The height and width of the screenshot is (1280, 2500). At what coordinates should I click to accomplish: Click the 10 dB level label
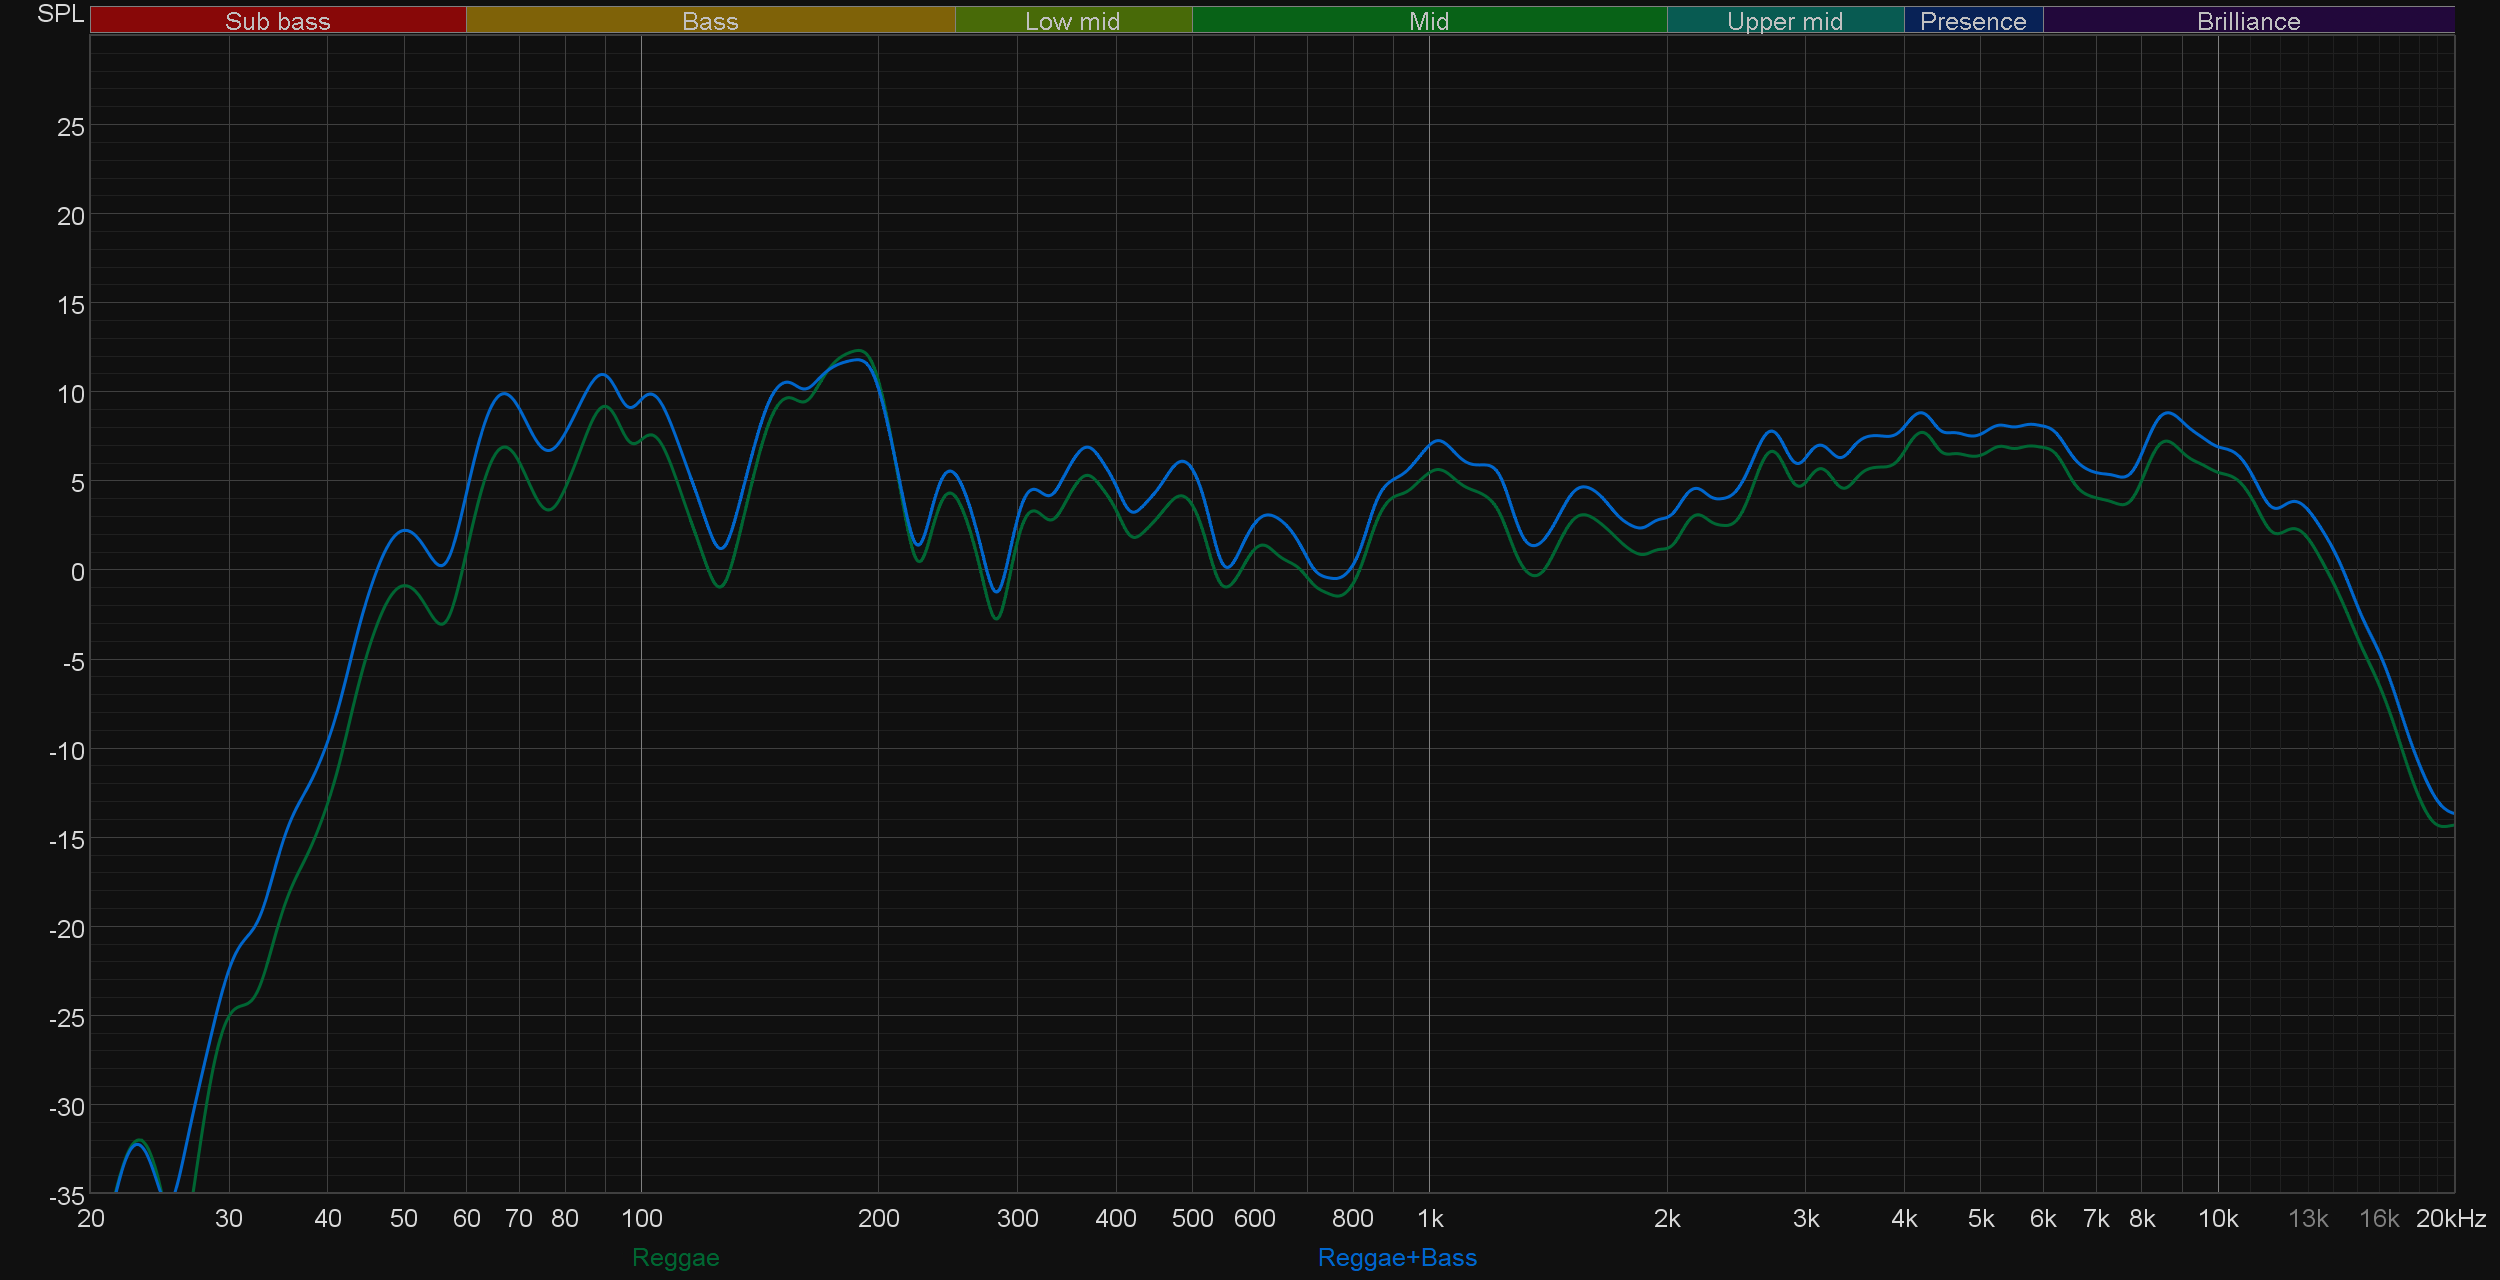[70, 394]
